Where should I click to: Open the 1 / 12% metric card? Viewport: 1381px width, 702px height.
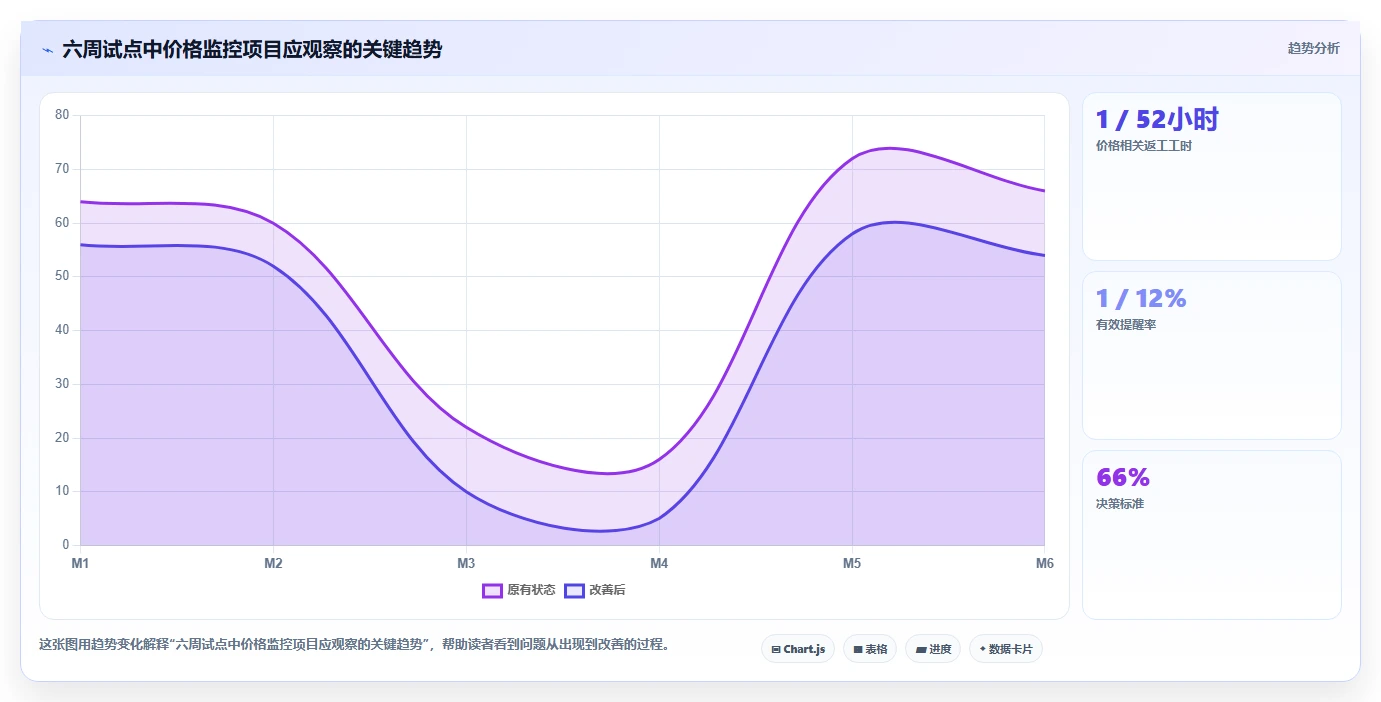click(1212, 355)
